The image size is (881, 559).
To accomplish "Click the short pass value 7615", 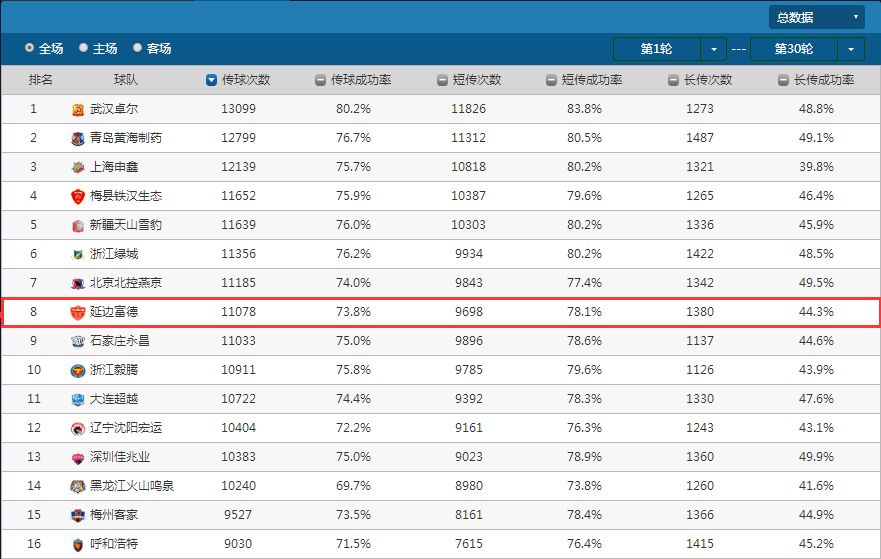I will click(x=469, y=544).
